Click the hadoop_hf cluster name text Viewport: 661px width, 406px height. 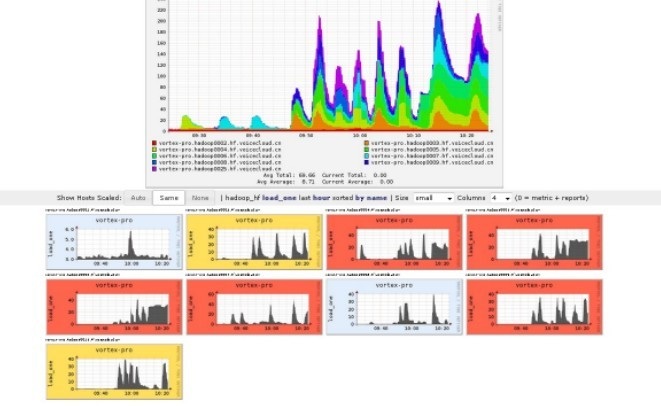tap(242, 198)
